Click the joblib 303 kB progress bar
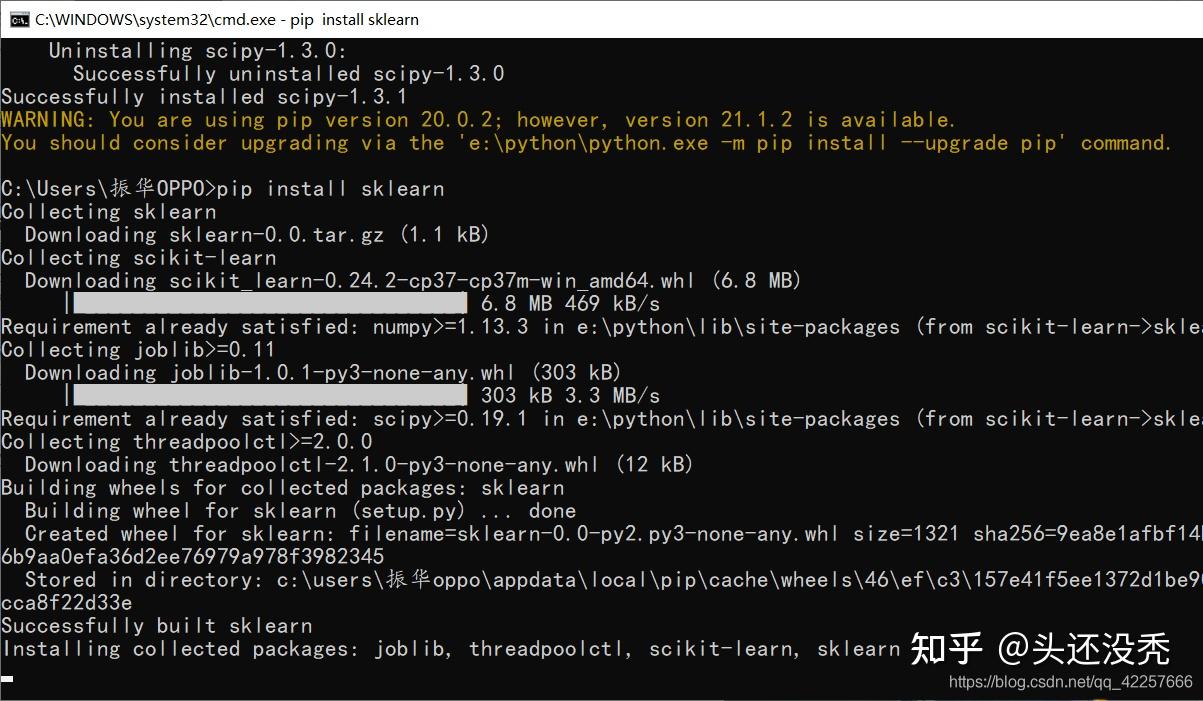Screen dimensions: 1203x701 point(270,395)
